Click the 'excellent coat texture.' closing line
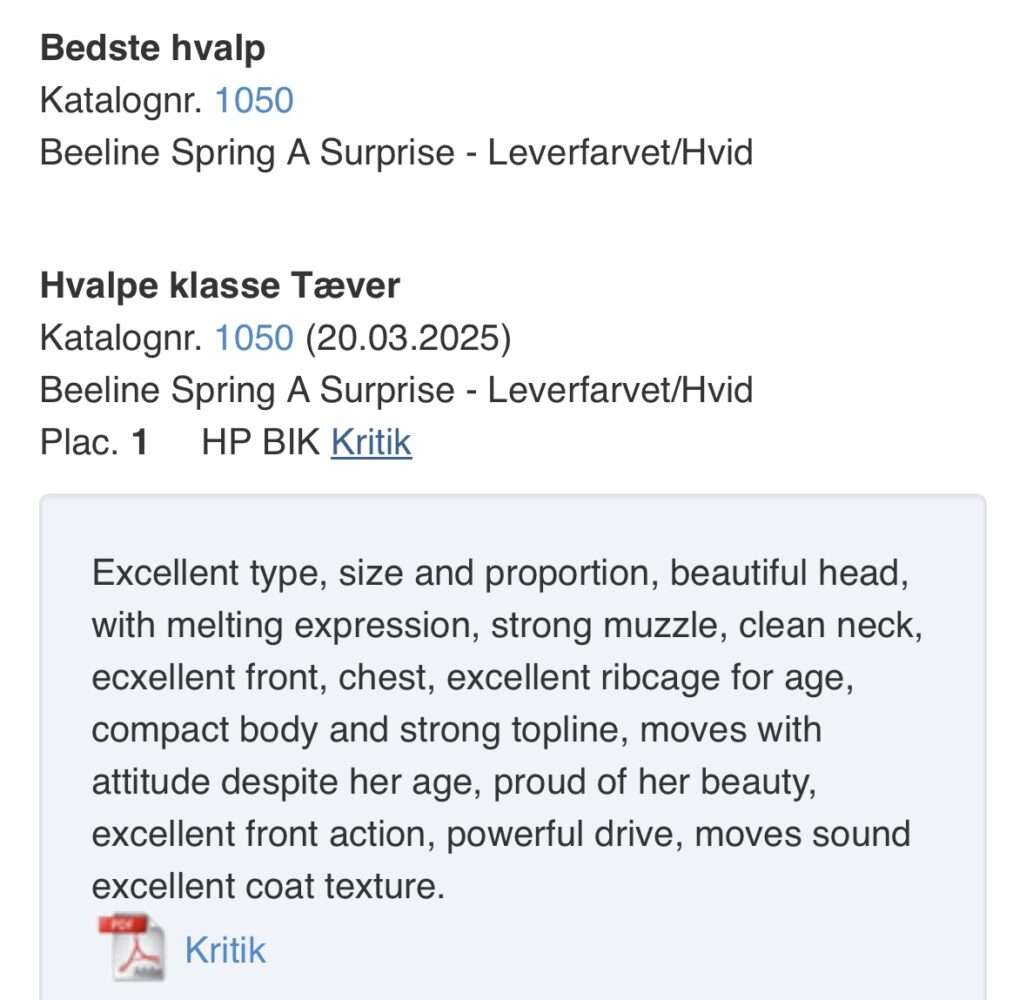The height and width of the screenshot is (1000, 1026). click(x=268, y=886)
